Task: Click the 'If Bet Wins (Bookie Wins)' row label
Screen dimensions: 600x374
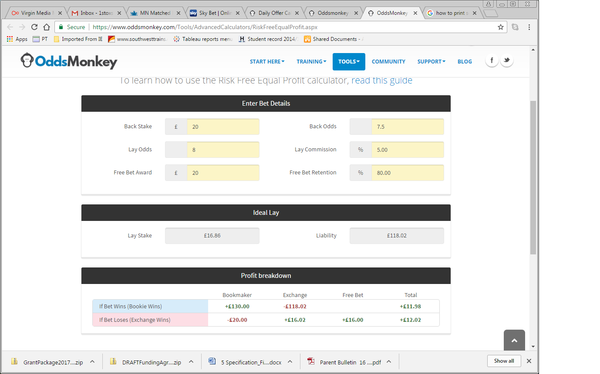Action: pos(130,306)
